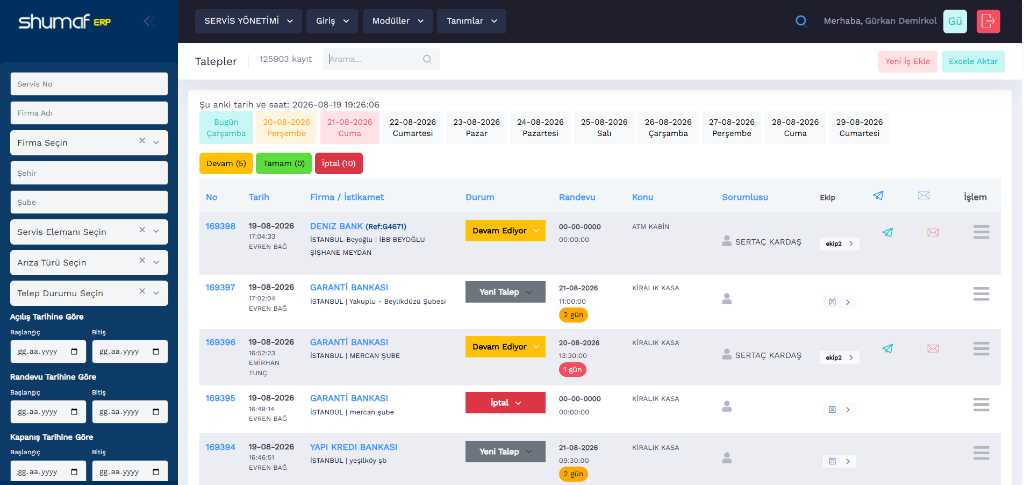
Task: Clear Arıza Türü Seçin with X
Action: coord(142,261)
